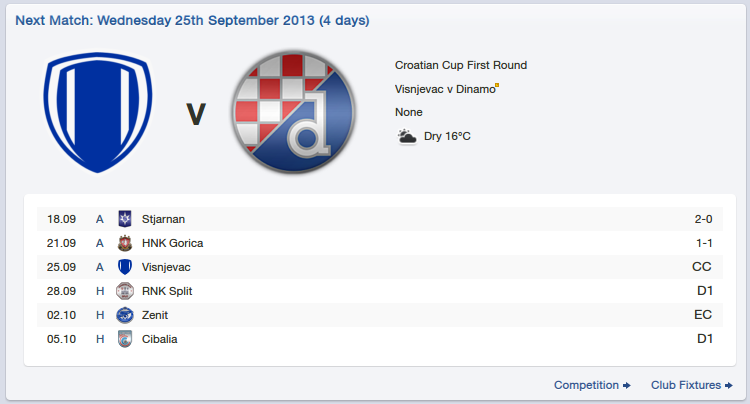
Task: Click the Zenit team badge icon
Action: (125, 315)
